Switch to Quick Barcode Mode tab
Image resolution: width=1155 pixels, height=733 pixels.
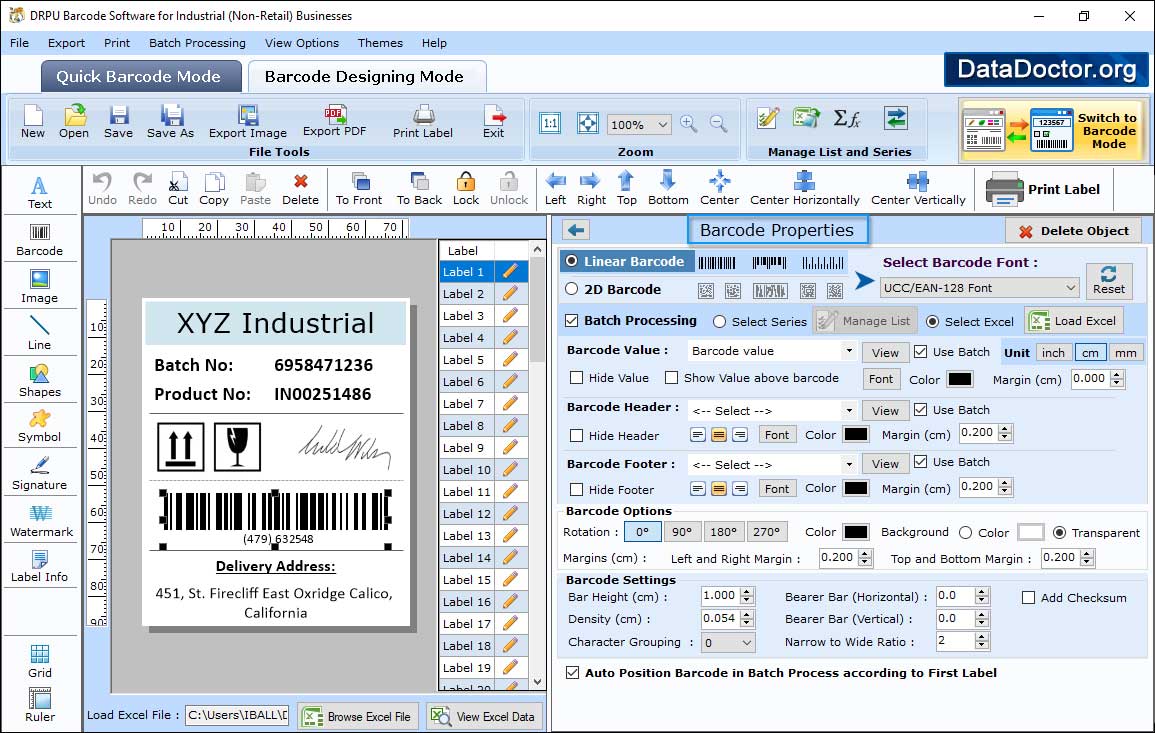pyautogui.click(x=139, y=77)
